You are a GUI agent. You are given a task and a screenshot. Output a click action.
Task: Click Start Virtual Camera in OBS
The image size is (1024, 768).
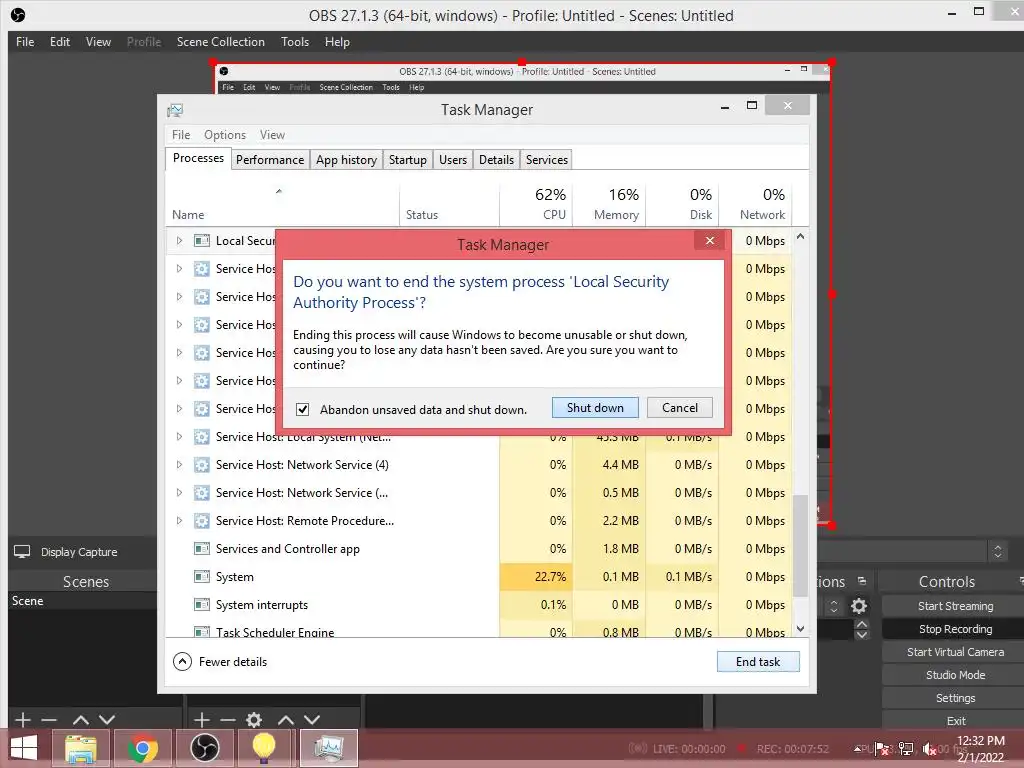click(x=955, y=652)
